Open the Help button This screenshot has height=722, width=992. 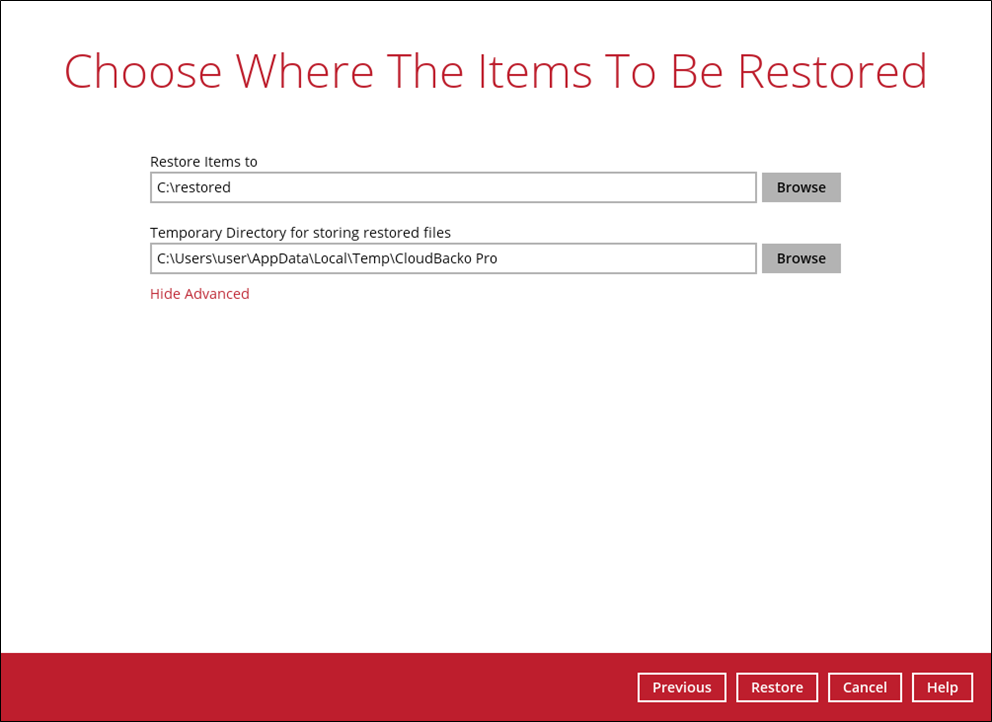tap(942, 687)
